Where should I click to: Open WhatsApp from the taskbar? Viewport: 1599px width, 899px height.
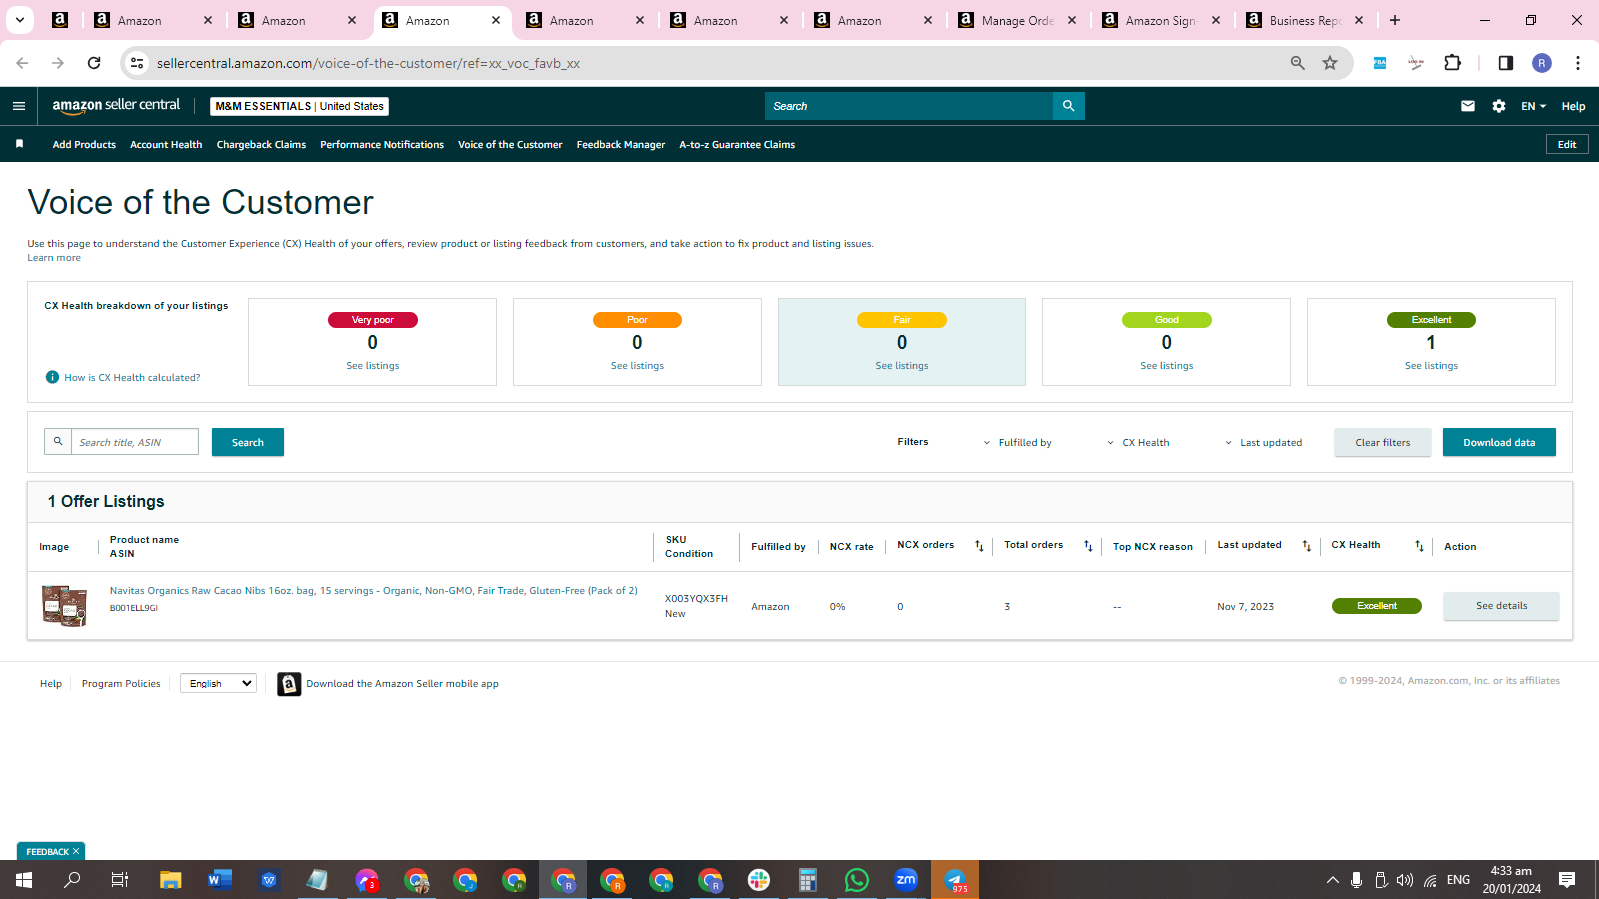[x=857, y=880]
